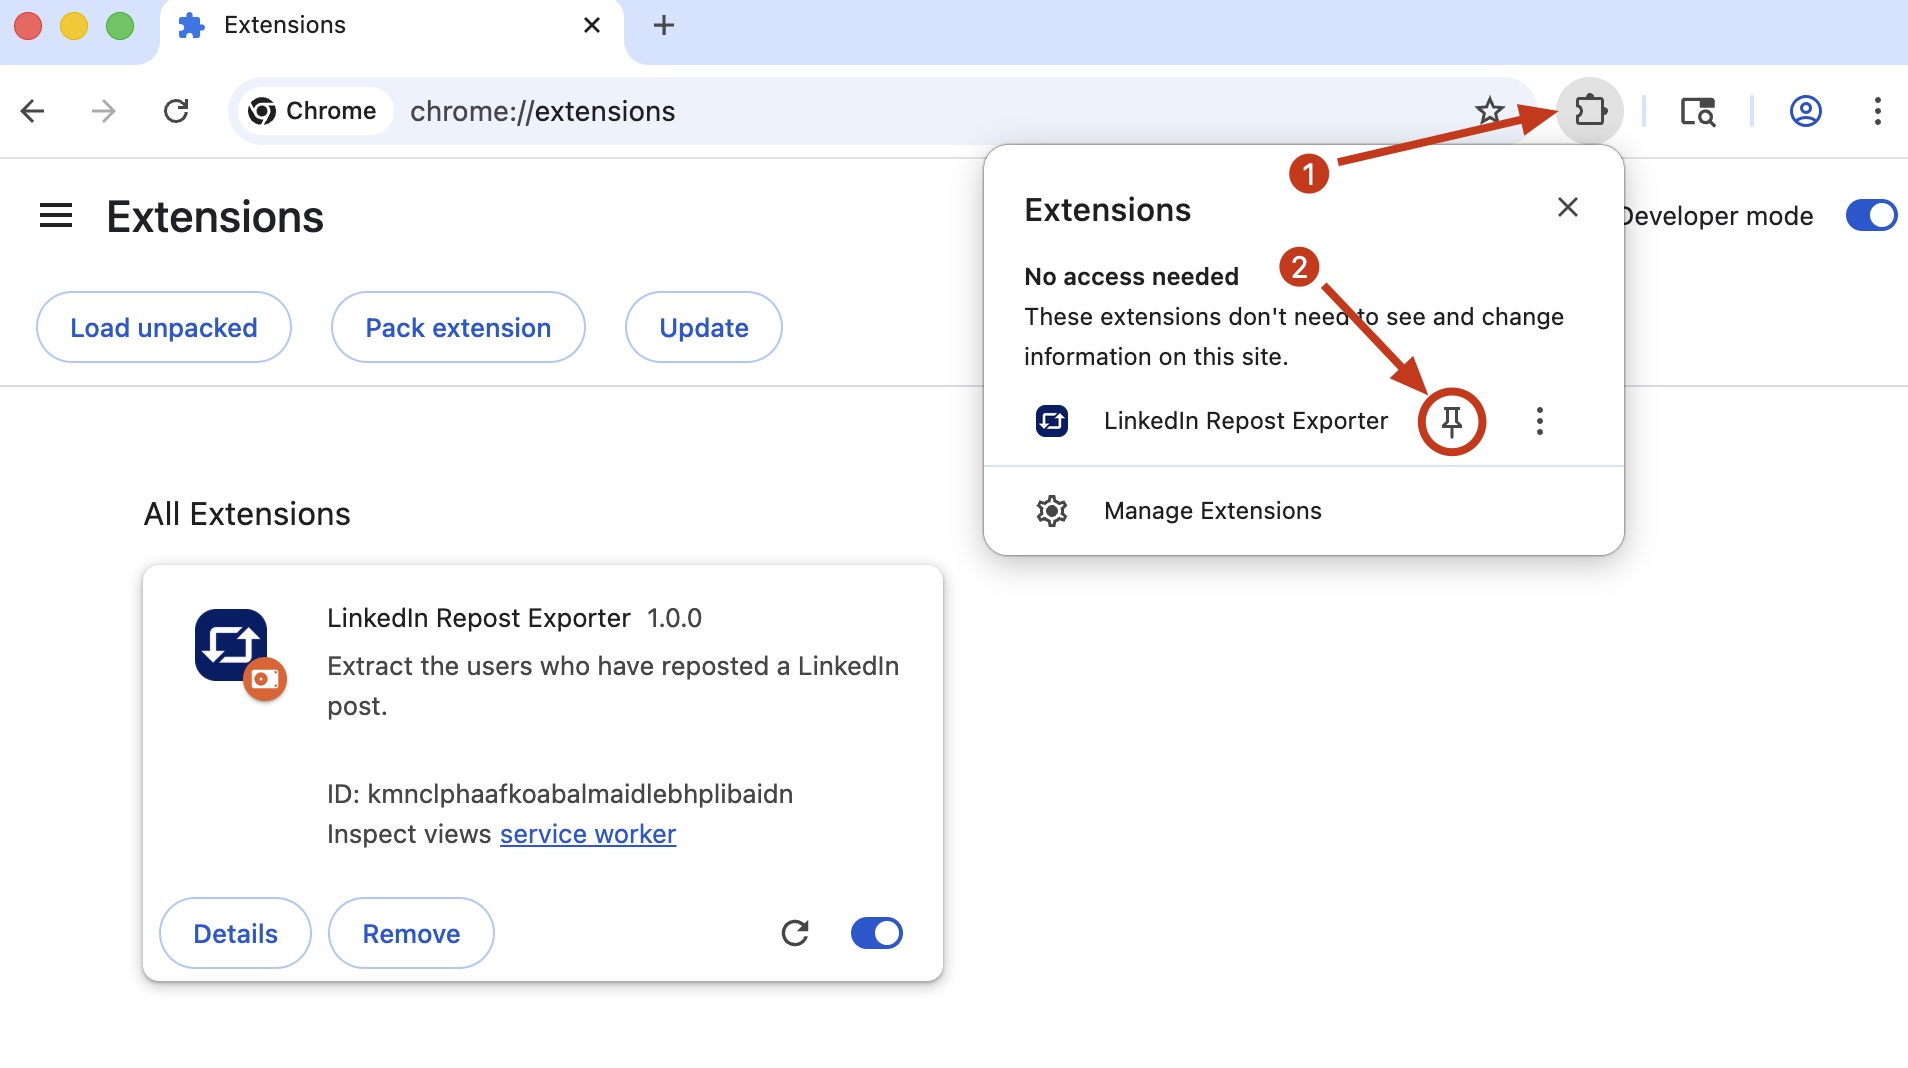Image resolution: width=1908 pixels, height=1068 pixels.
Task: Select LinkedIn Repost Exporter in popup list
Action: point(1246,421)
